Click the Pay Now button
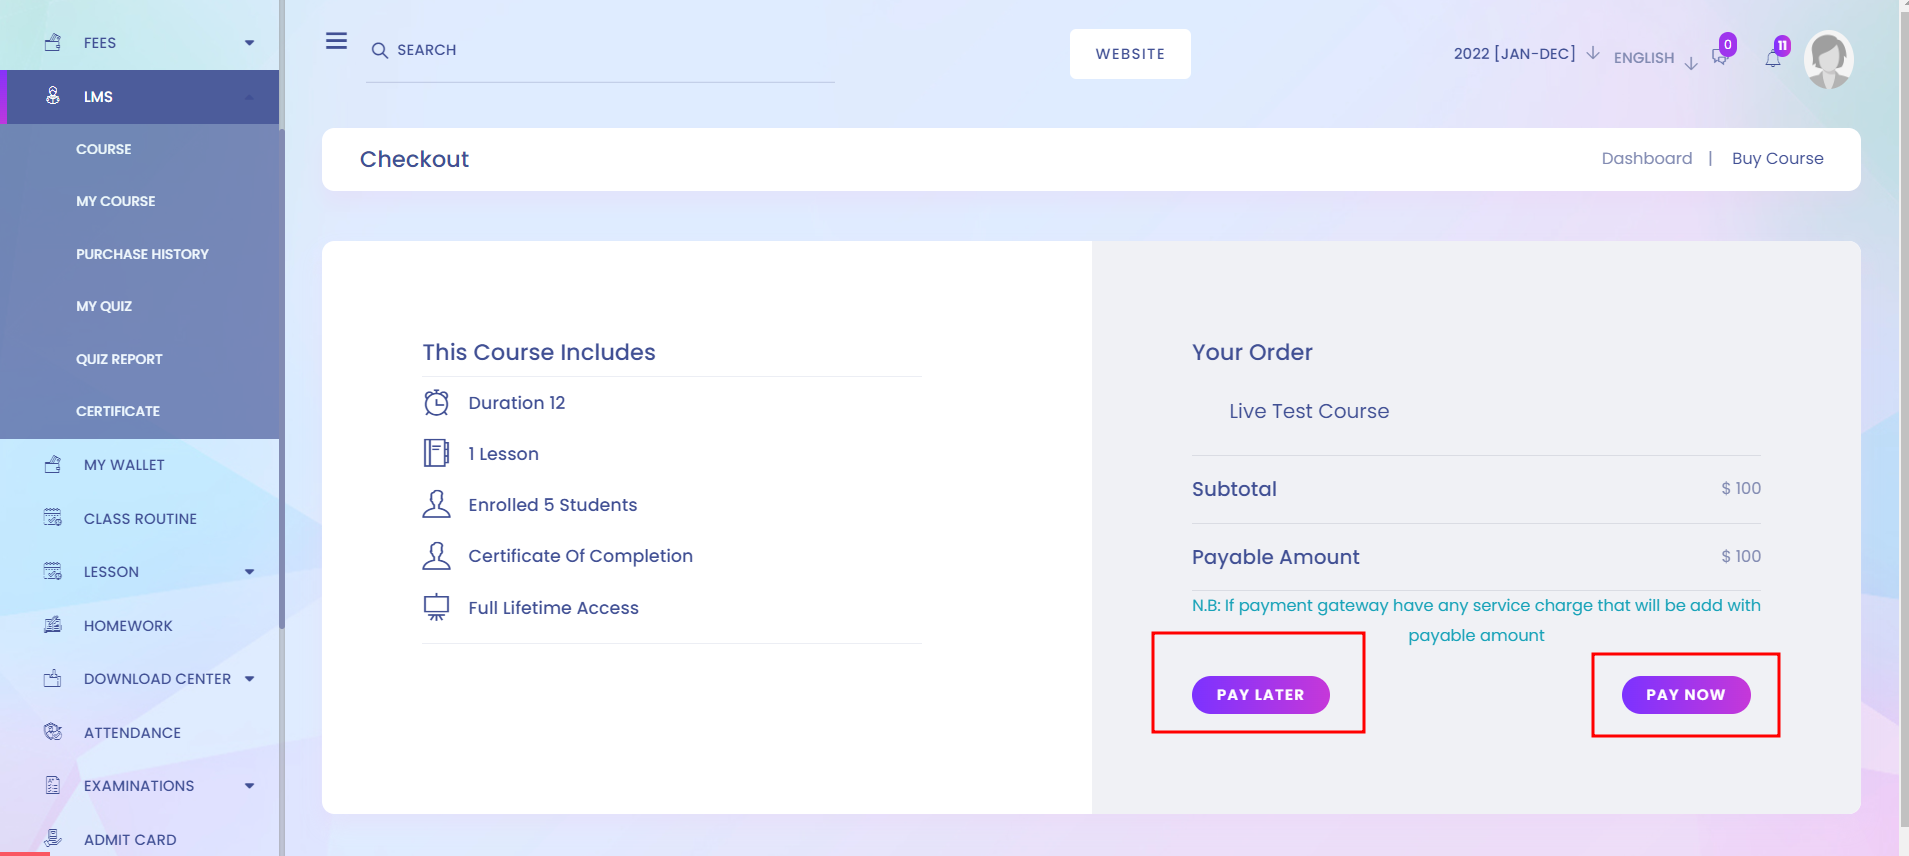Image resolution: width=1909 pixels, height=856 pixels. (x=1686, y=695)
